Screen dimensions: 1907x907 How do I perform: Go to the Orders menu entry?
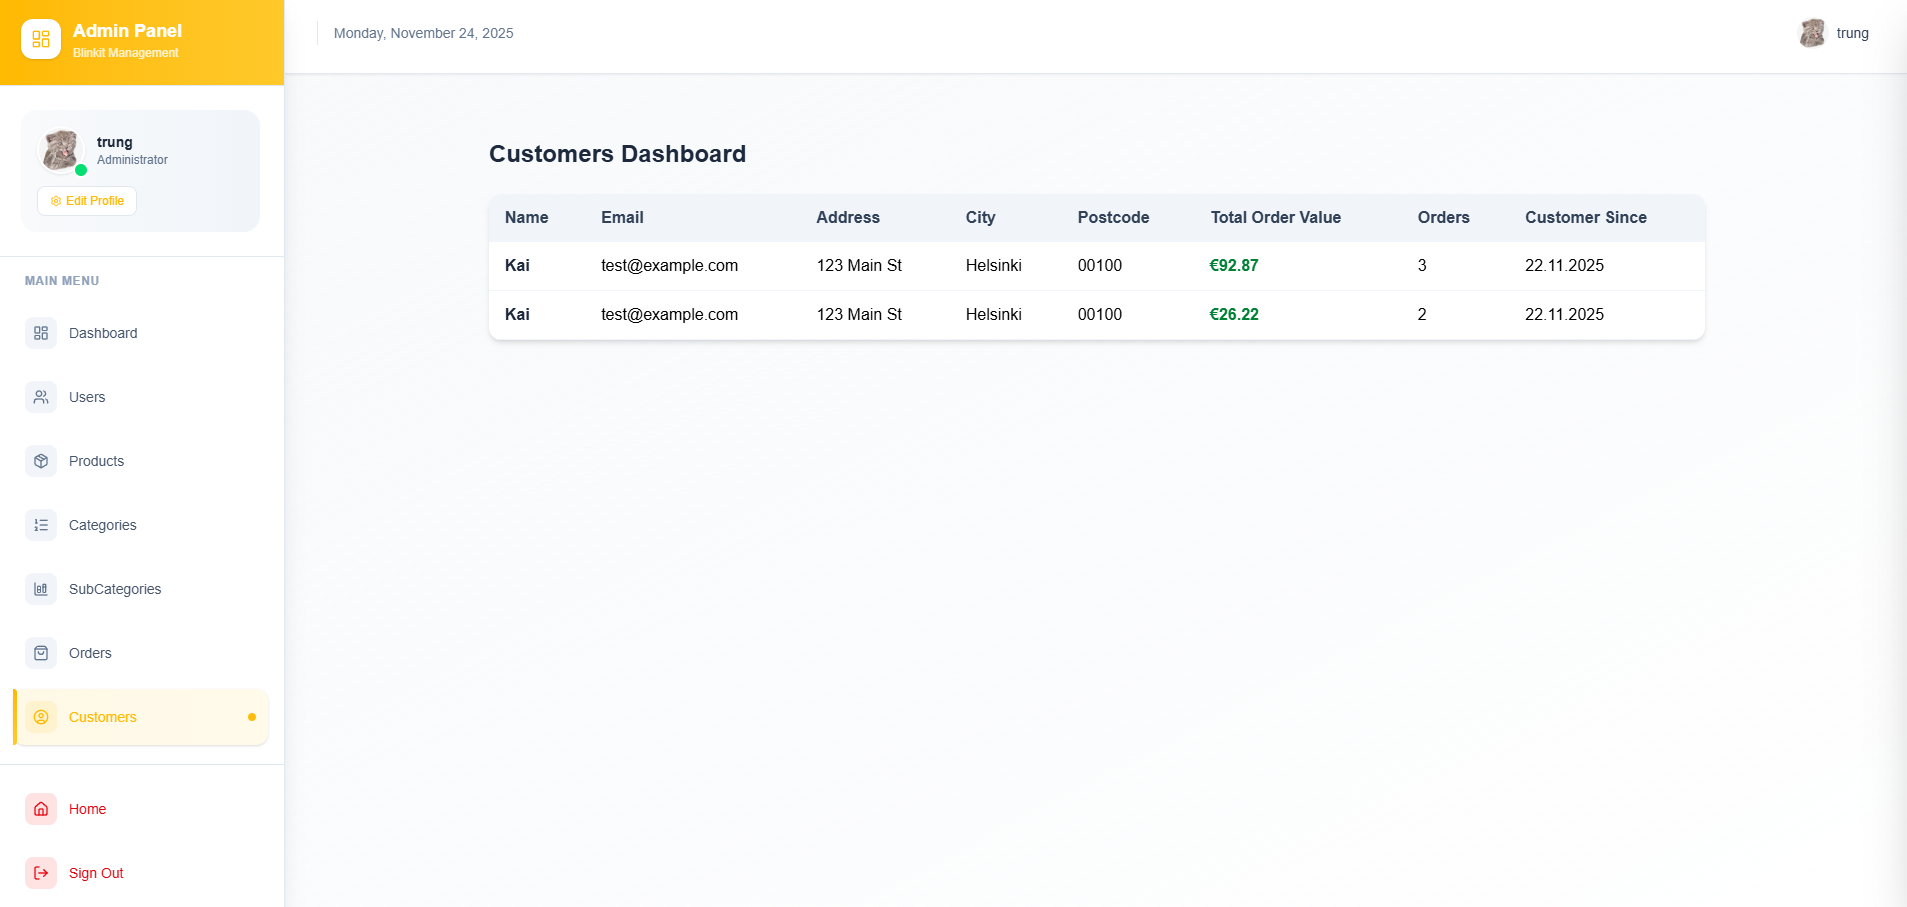tap(90, 653)
